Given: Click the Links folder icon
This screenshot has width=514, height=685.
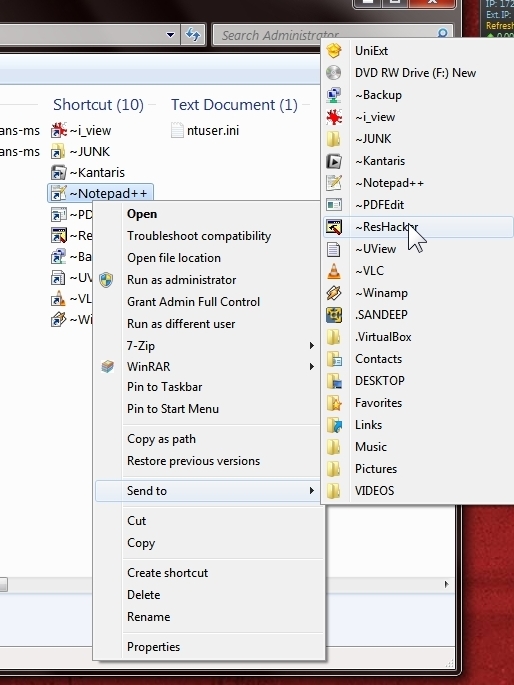Looking at the screenshot, I should (334, 425).
